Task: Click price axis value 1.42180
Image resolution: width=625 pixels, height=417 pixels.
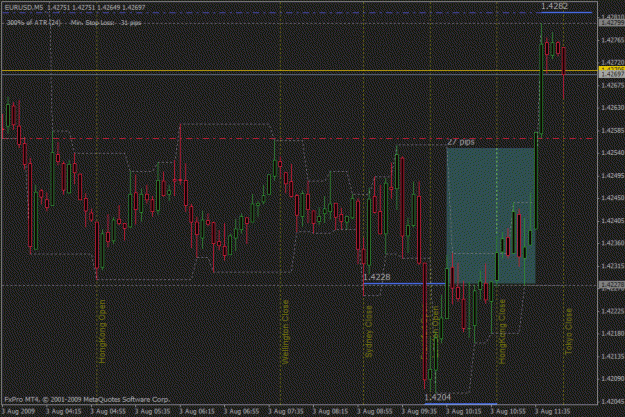Action: click(x=613, y=333)
